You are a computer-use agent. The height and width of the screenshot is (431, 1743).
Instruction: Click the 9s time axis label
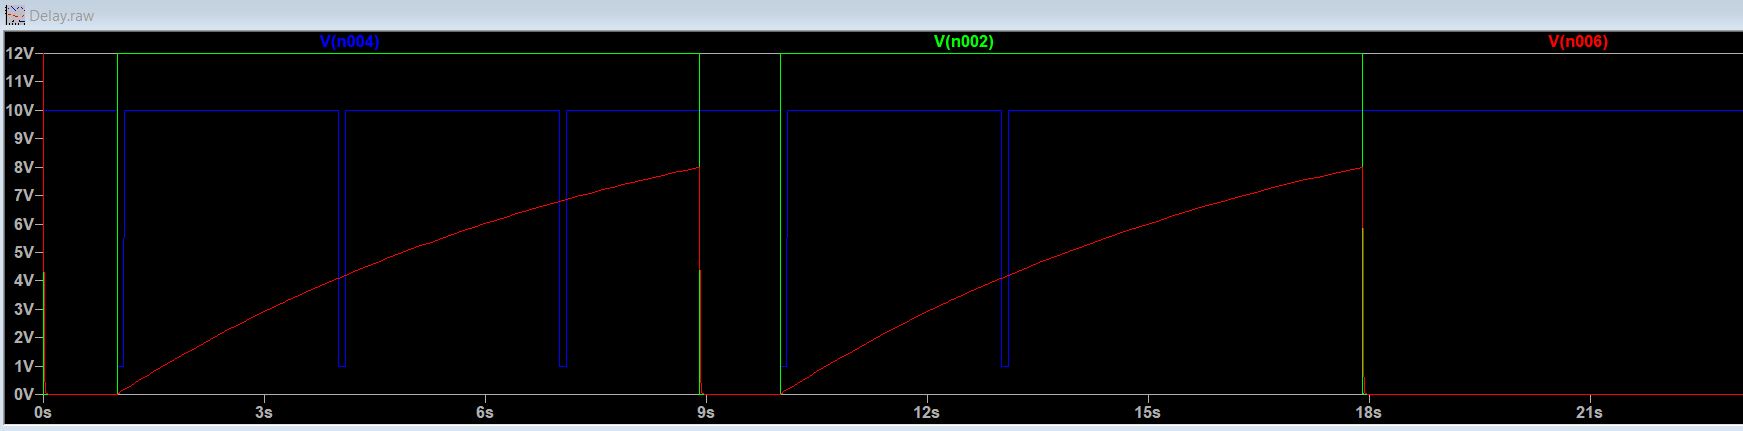click(706, 412)
